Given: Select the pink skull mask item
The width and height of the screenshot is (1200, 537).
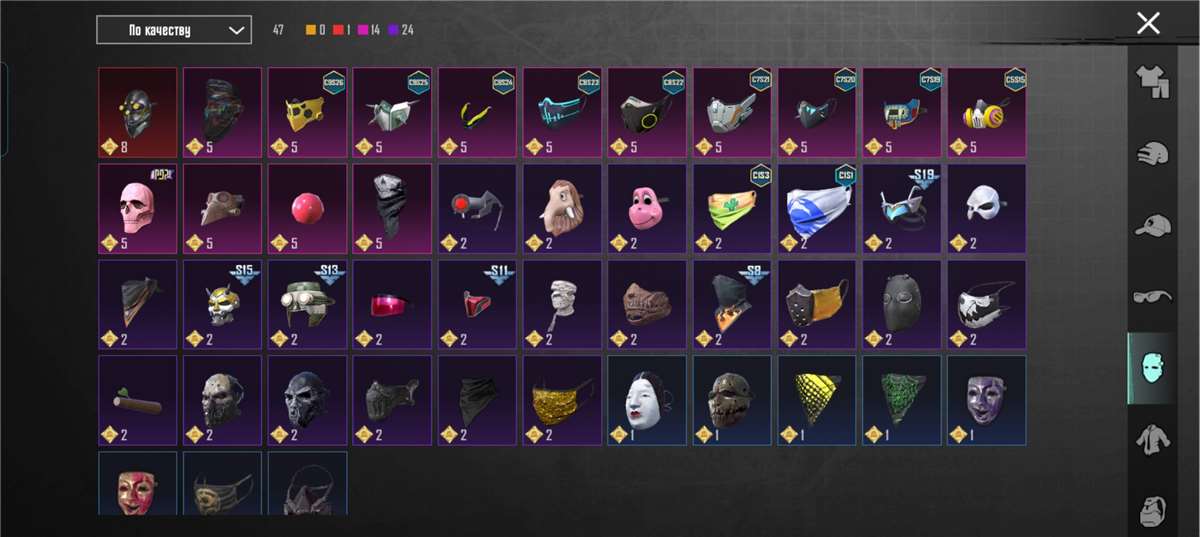Looking at the screenshot, I should [138, 207].
